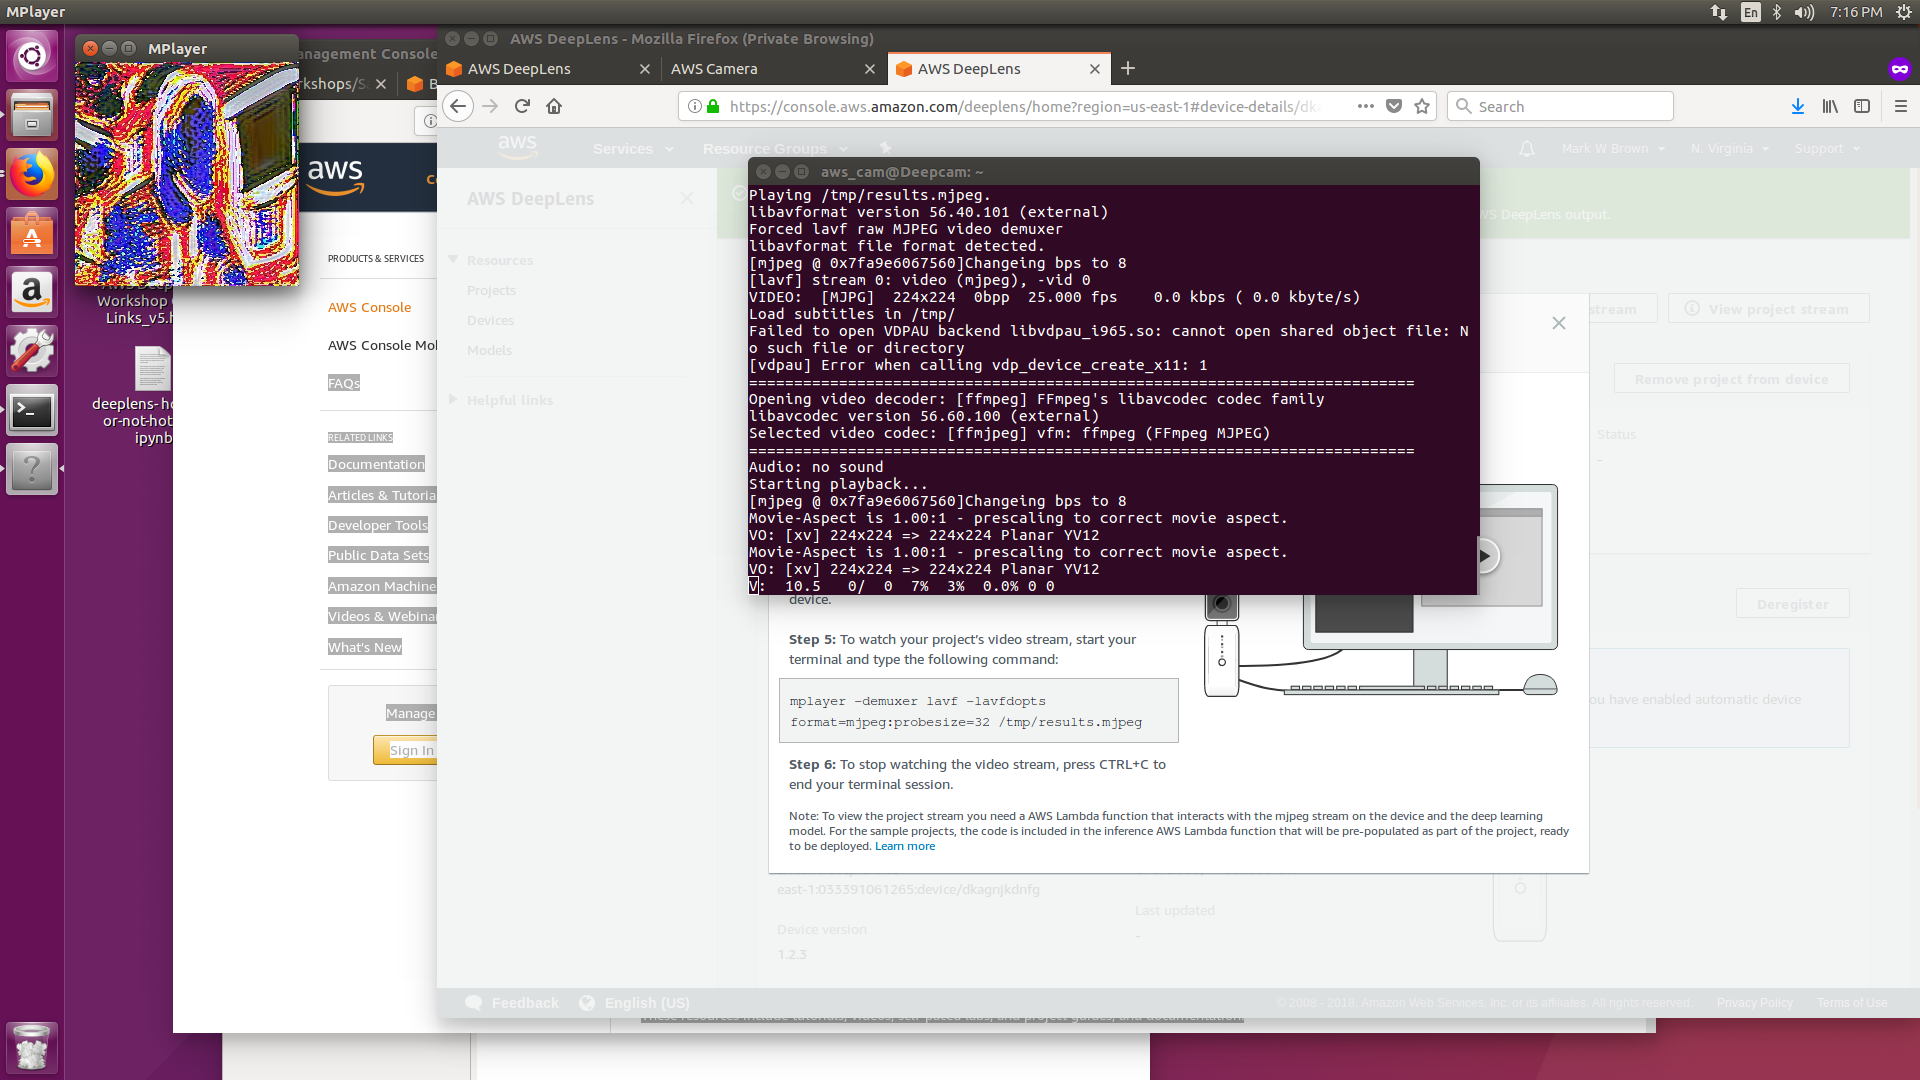Screen dimensions: 1920x1080
Task: Open system power gear menu
Action: [1904, 12]
